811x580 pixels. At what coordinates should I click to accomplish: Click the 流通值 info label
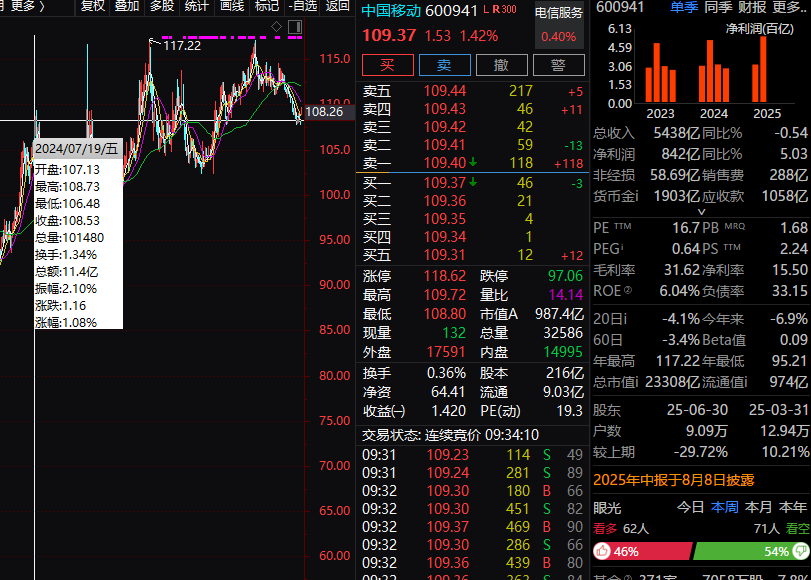(x=725, y=382)
